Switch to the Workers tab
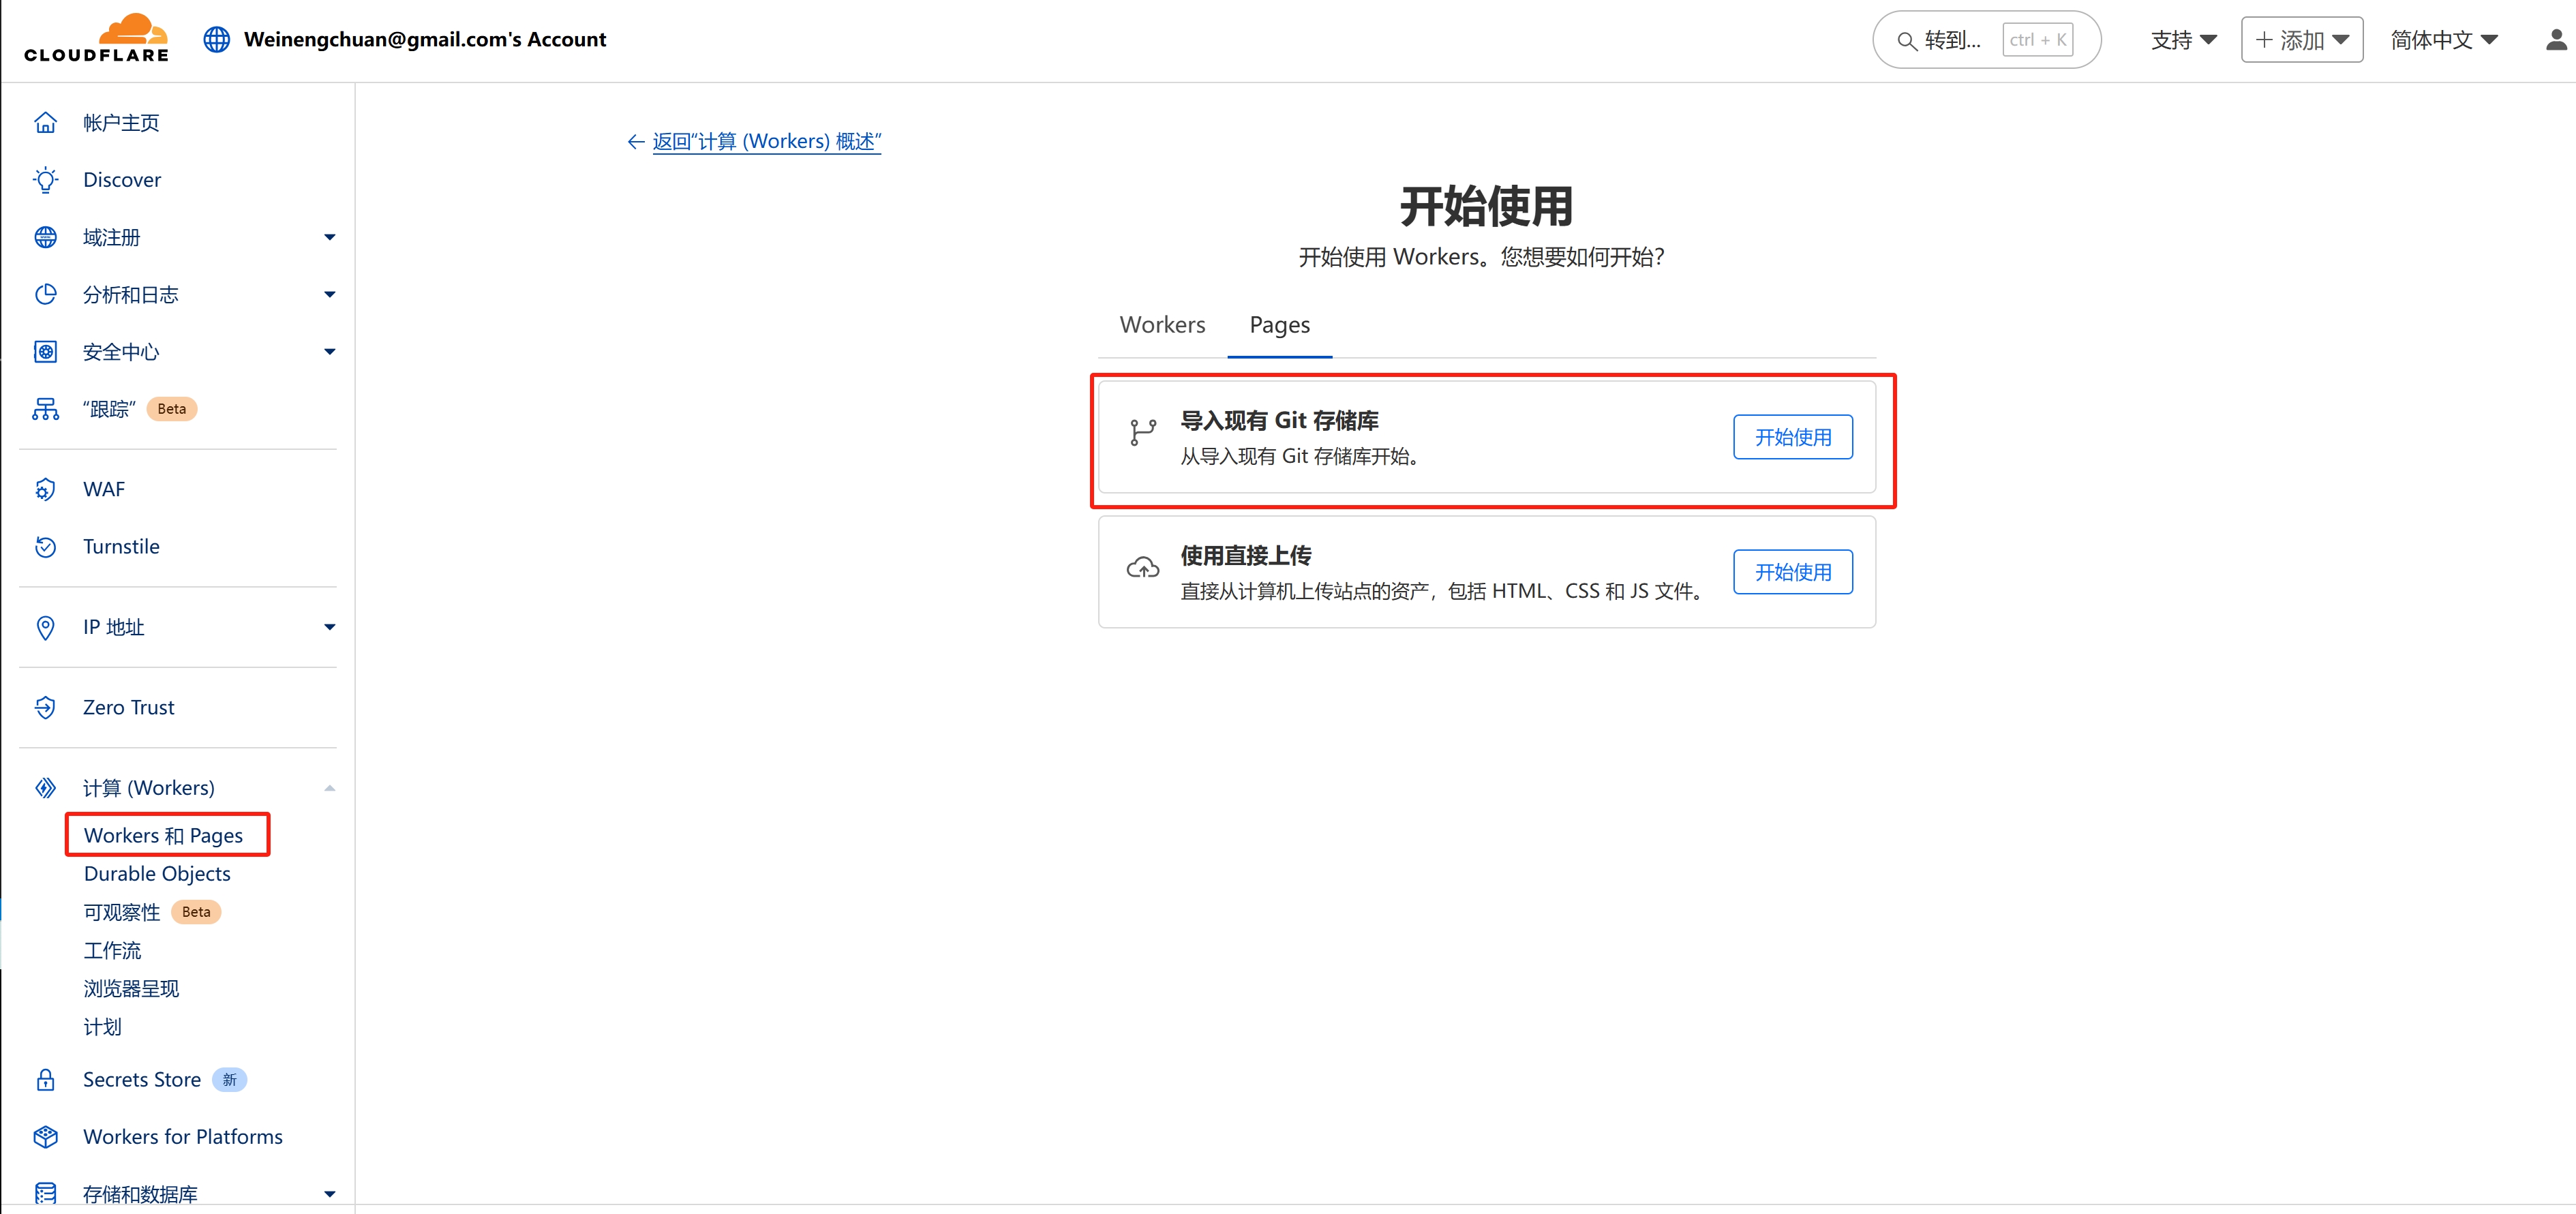This screenshot has width=2576, height=1214. tap(1162, 325)
